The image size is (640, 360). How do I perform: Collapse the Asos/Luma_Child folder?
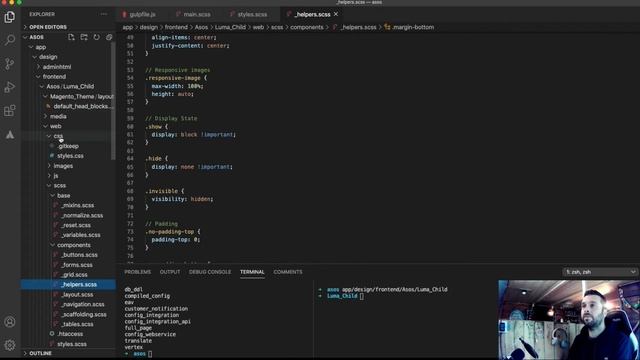click(68, 87)
